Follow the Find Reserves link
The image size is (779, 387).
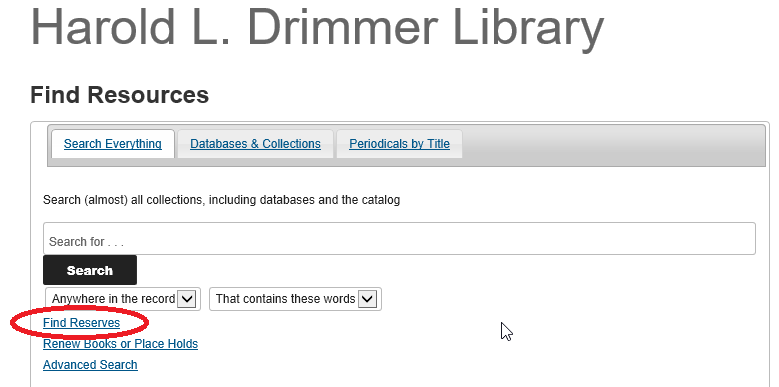coord(81,323)
